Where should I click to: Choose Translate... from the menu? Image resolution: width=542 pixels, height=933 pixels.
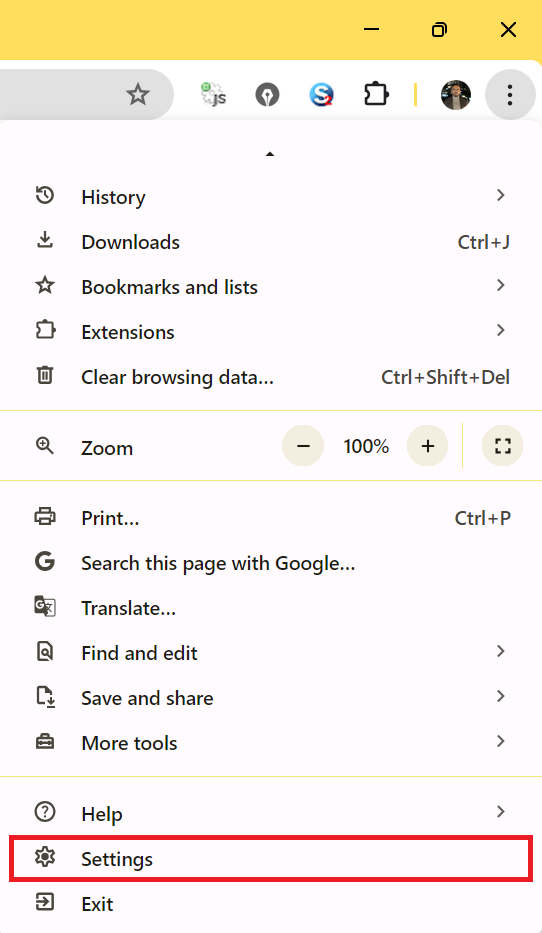click(x=271, y=608)
